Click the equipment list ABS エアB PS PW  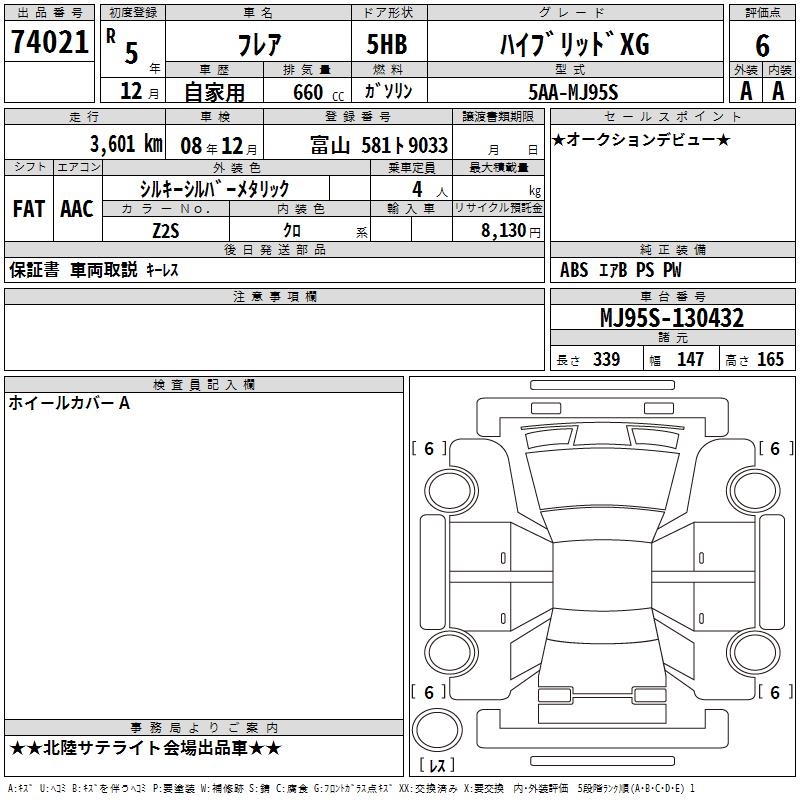[620, 270]
